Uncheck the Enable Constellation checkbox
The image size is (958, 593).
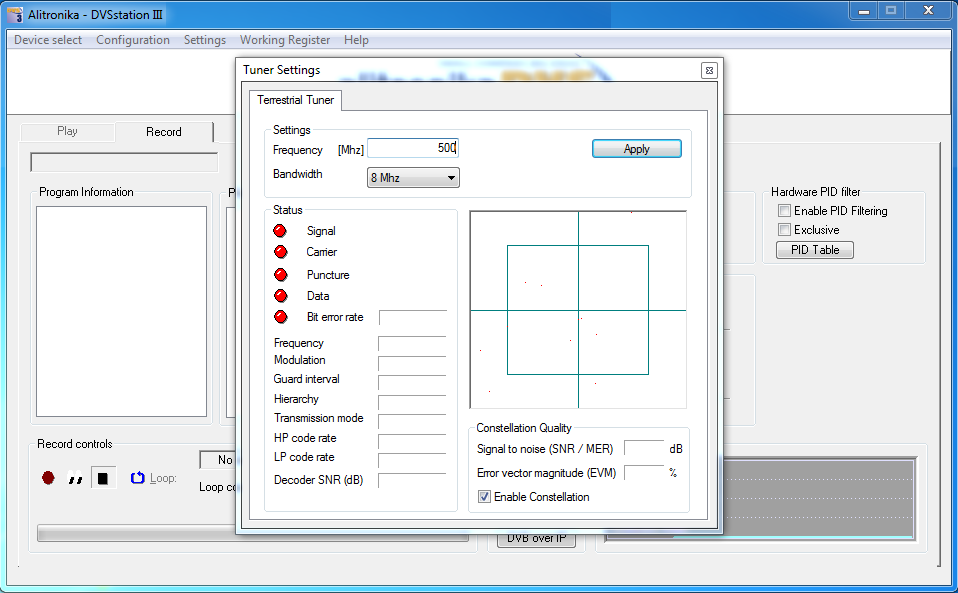(x=485, y=497)
